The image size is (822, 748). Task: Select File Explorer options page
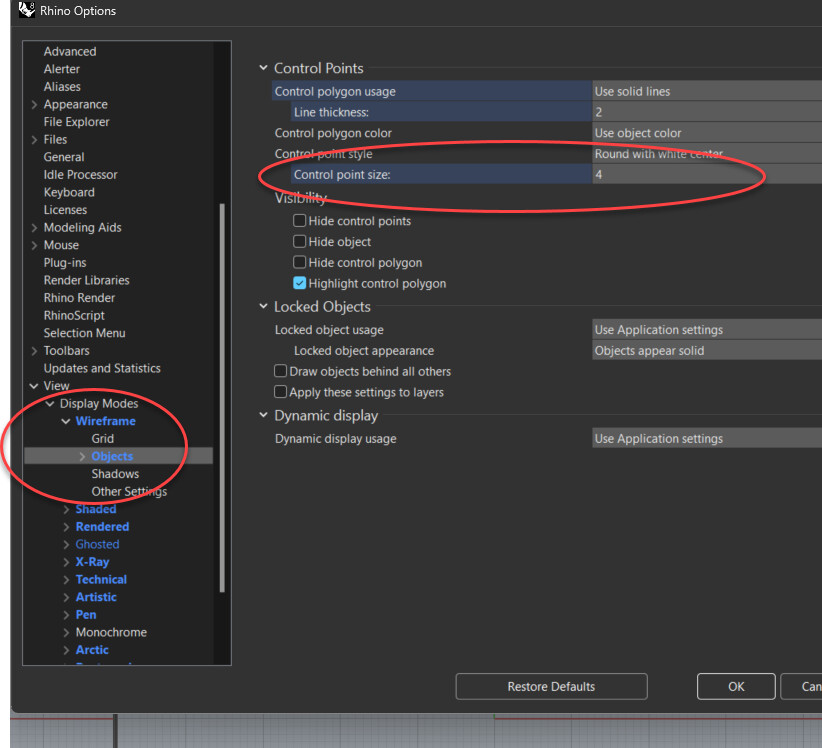pyautogui.click(x=77, y=122)
